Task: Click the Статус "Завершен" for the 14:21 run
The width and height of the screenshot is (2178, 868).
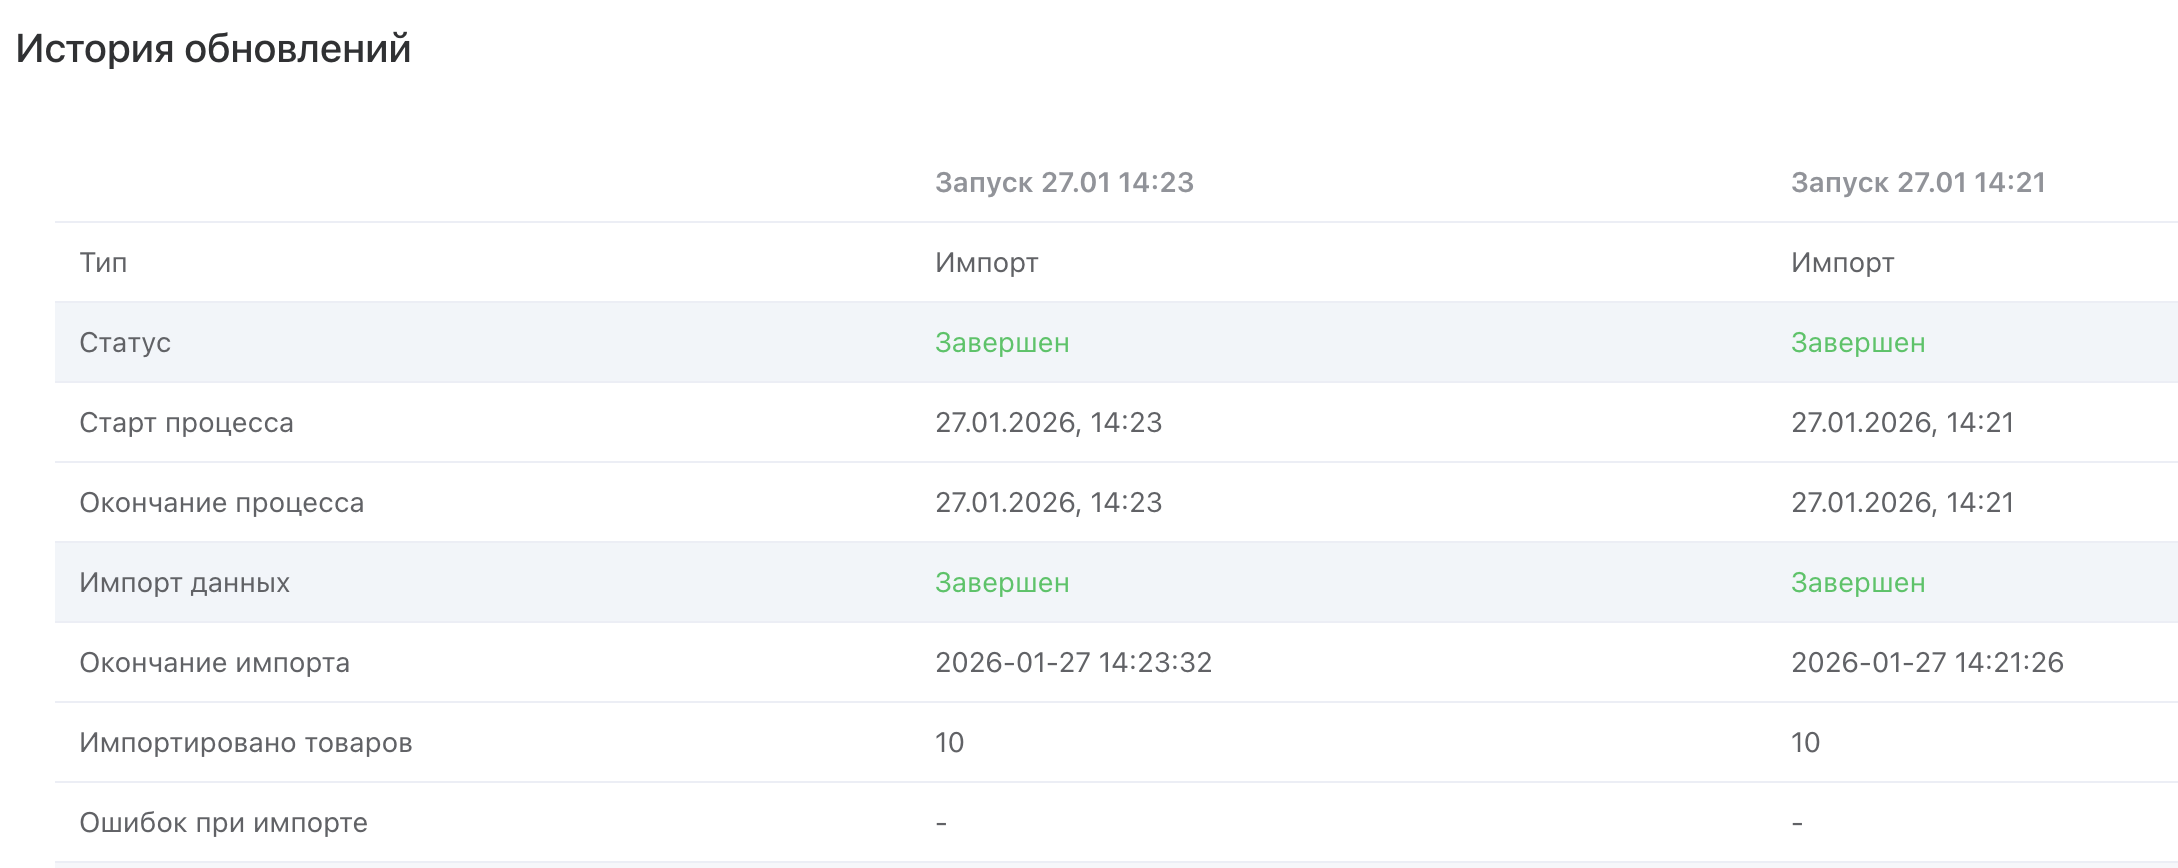Action: pyautogui.click(x=1857, y=343)
